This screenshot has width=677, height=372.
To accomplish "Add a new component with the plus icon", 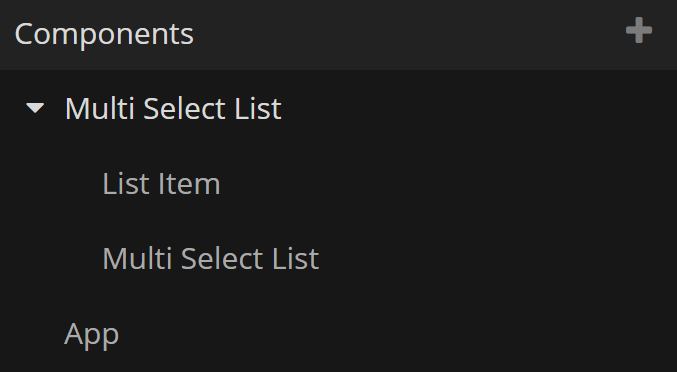I will (x=639, y=31).
